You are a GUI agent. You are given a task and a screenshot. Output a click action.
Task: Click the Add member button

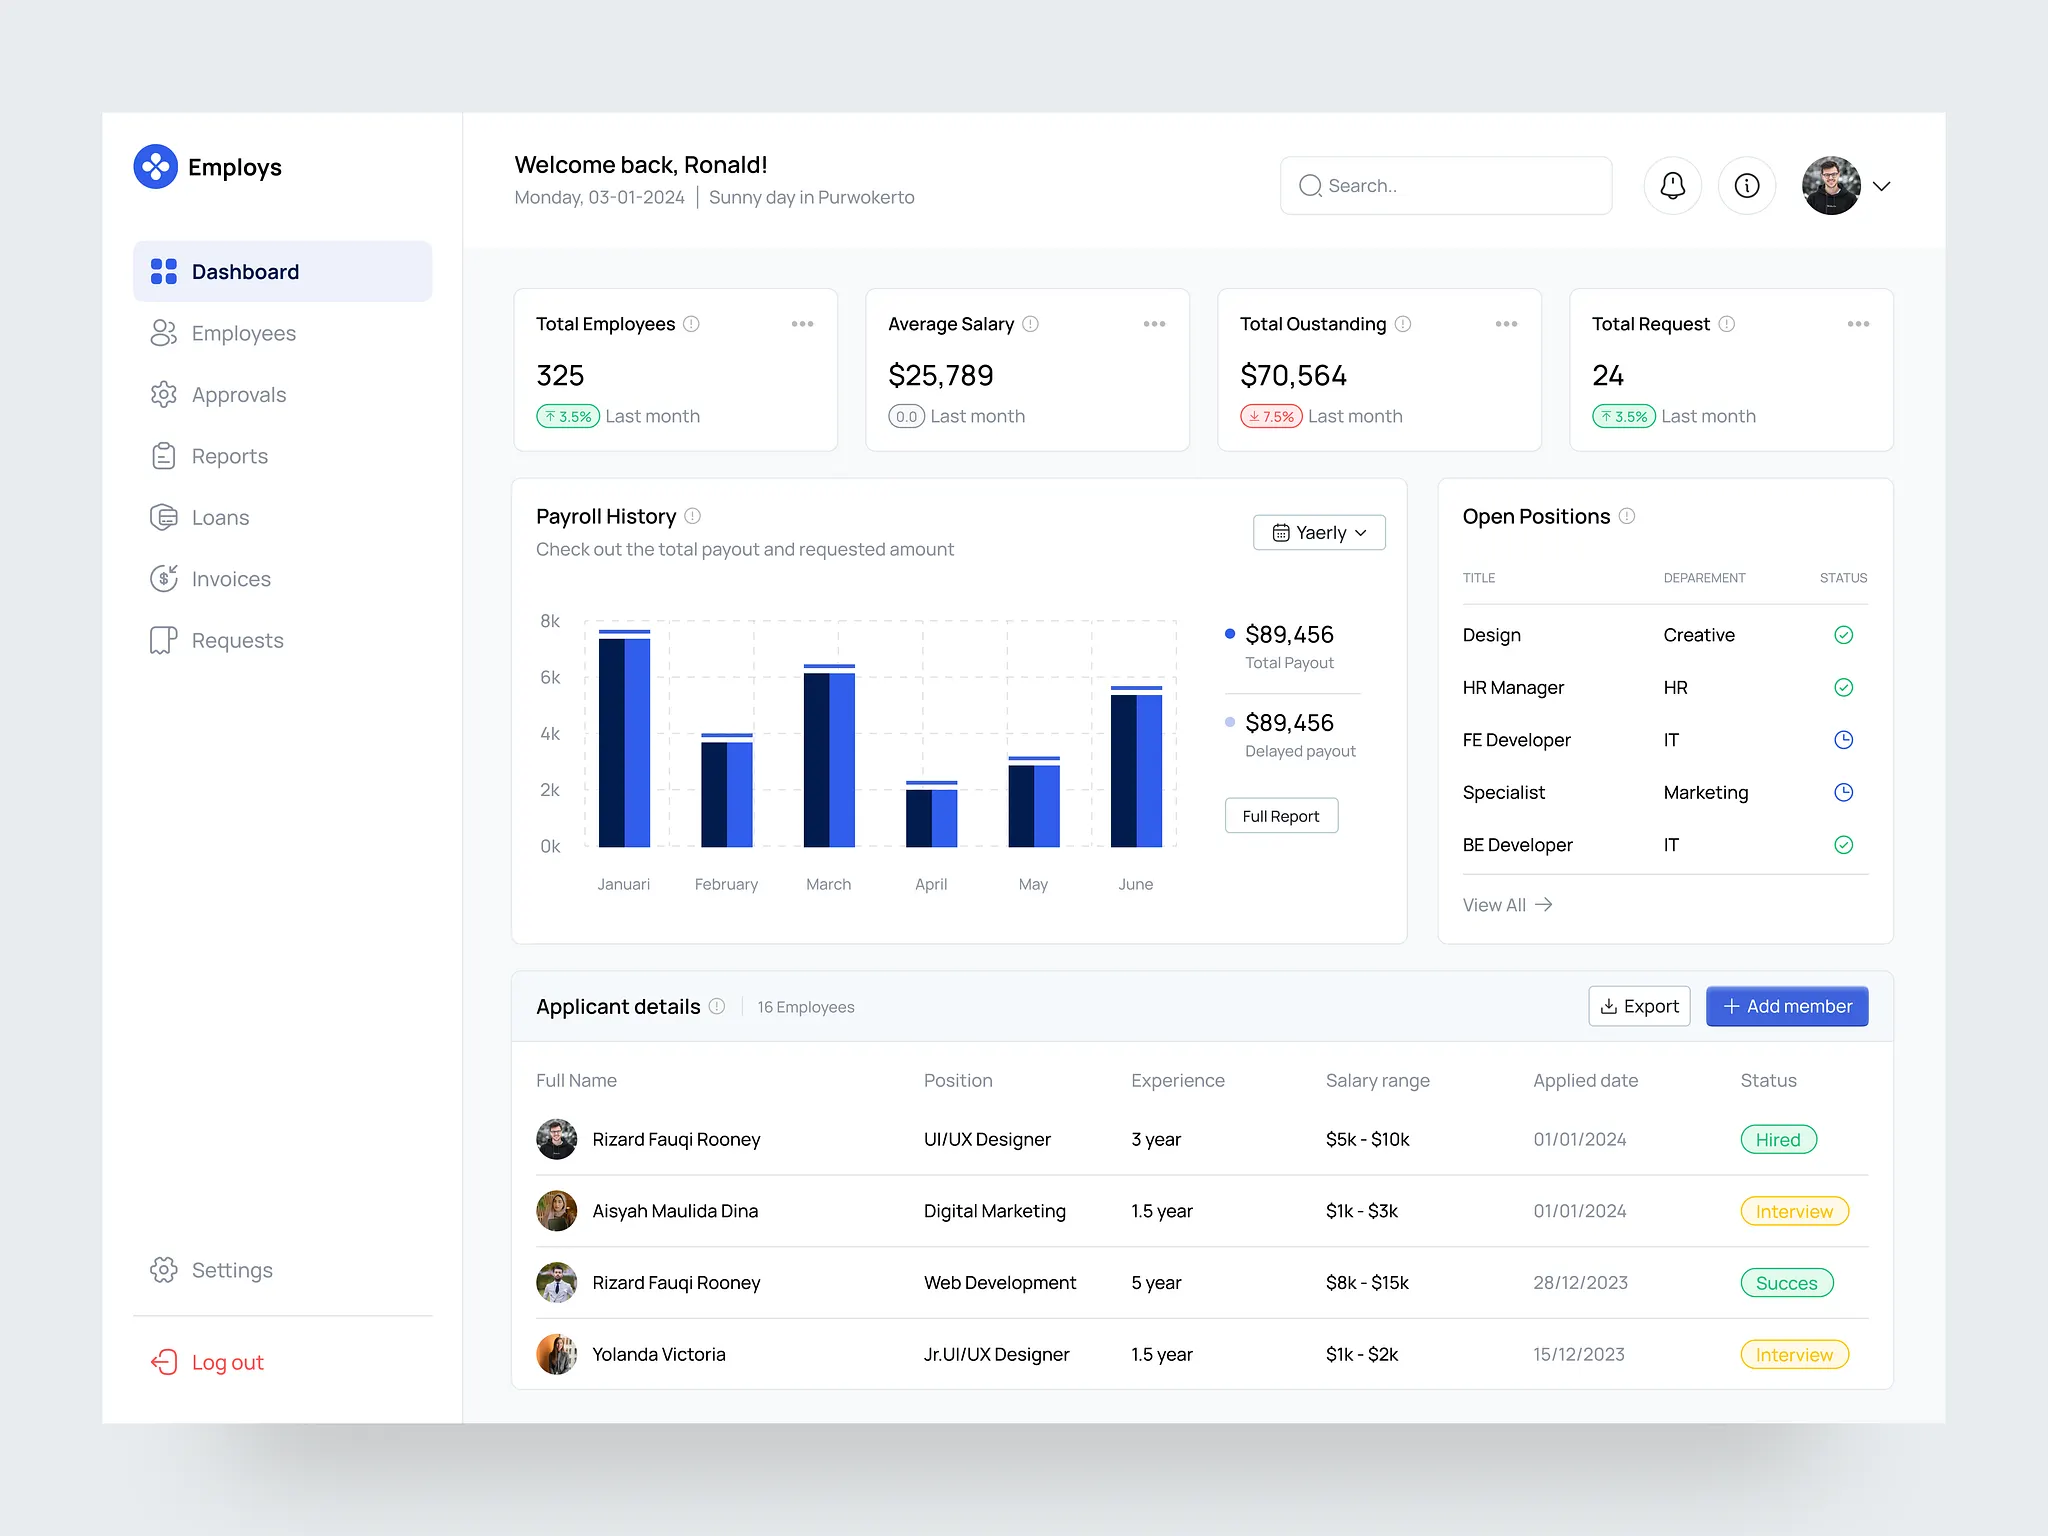coord(1786,1006)
